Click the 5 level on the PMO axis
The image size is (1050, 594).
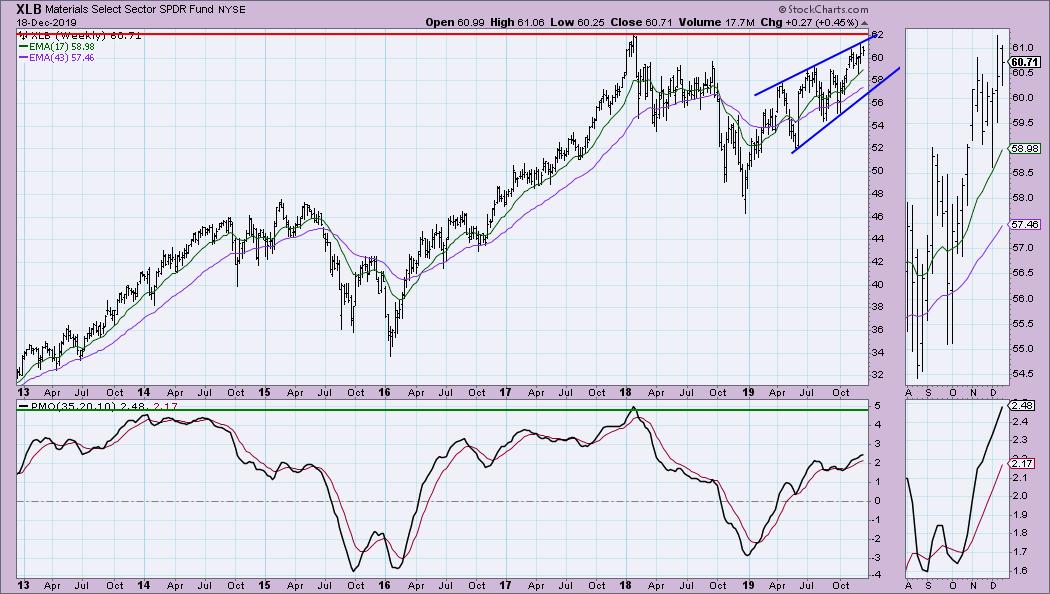[x=877, y=406]
